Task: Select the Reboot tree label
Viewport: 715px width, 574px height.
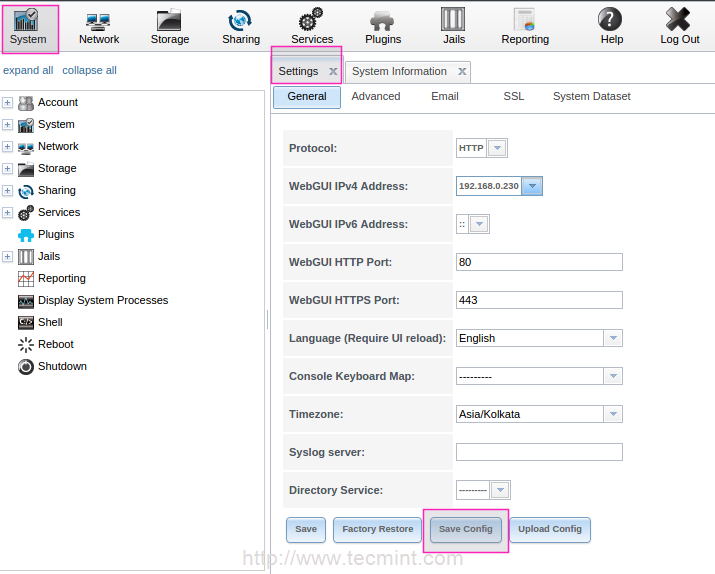Action: (x=56, y=345)
